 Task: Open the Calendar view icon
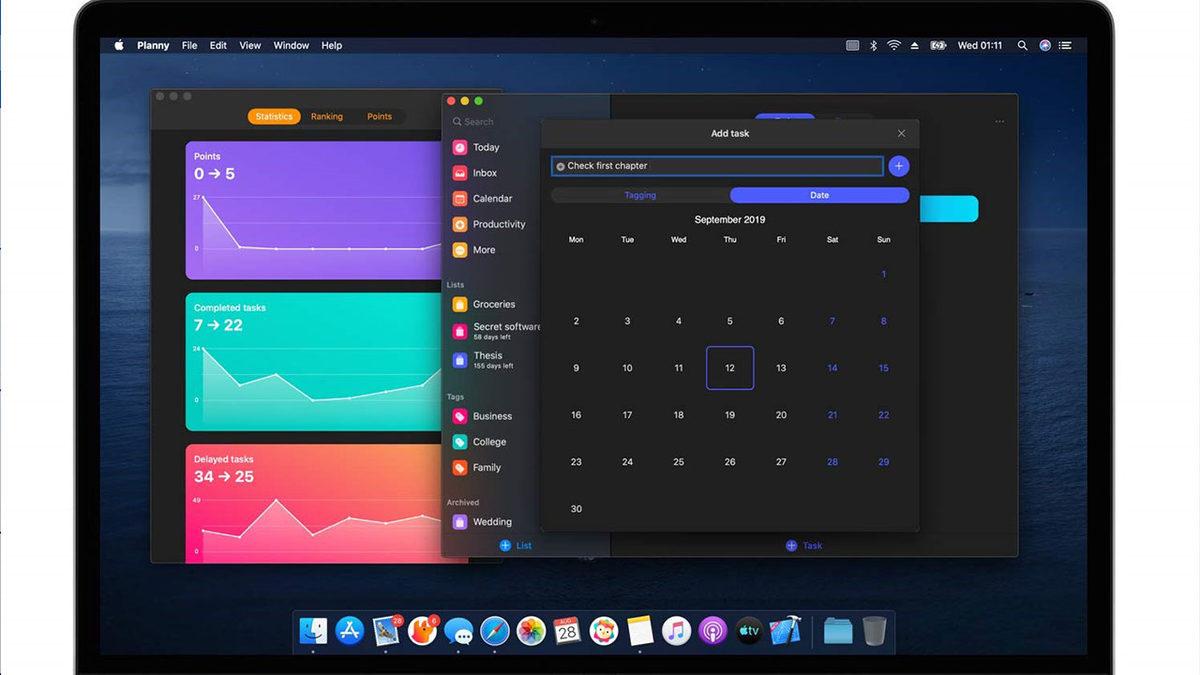tap(460, 199)
